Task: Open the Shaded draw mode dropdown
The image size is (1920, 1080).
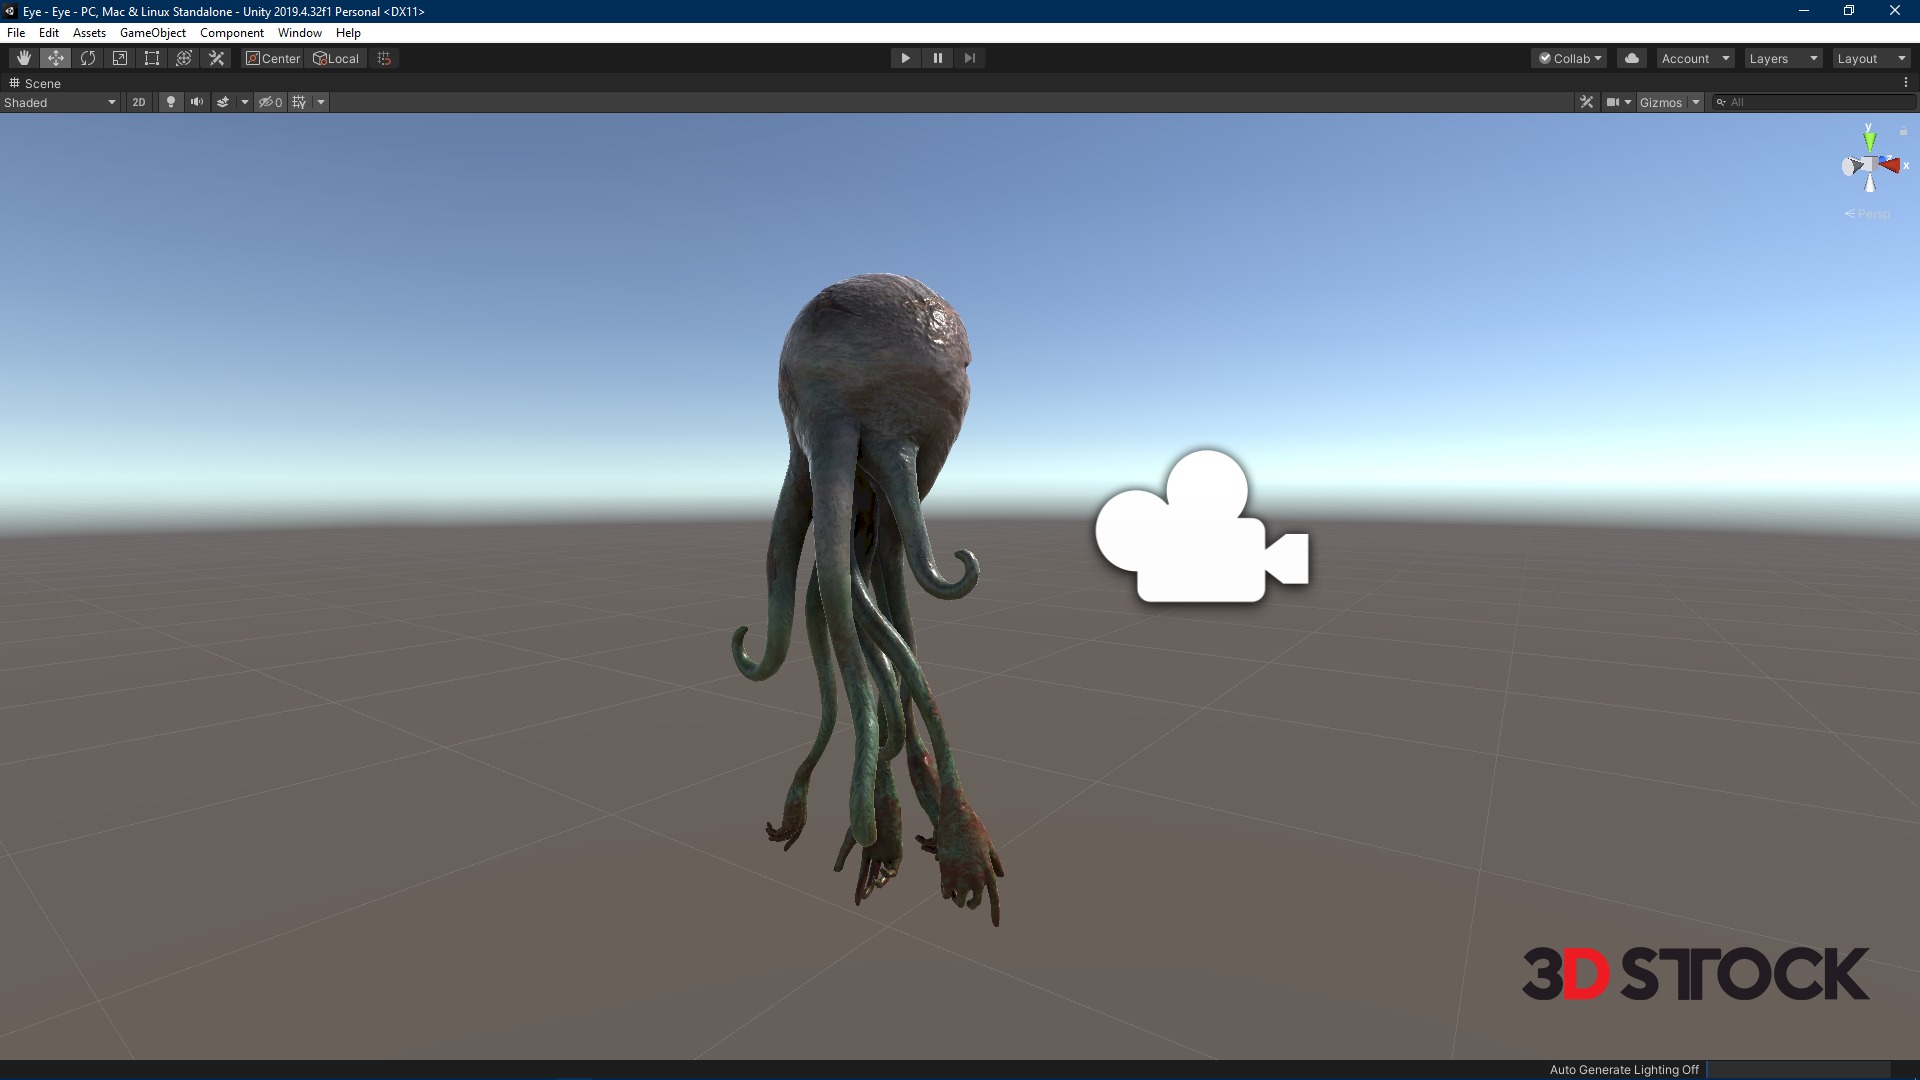Action: [x=60, y=102]
